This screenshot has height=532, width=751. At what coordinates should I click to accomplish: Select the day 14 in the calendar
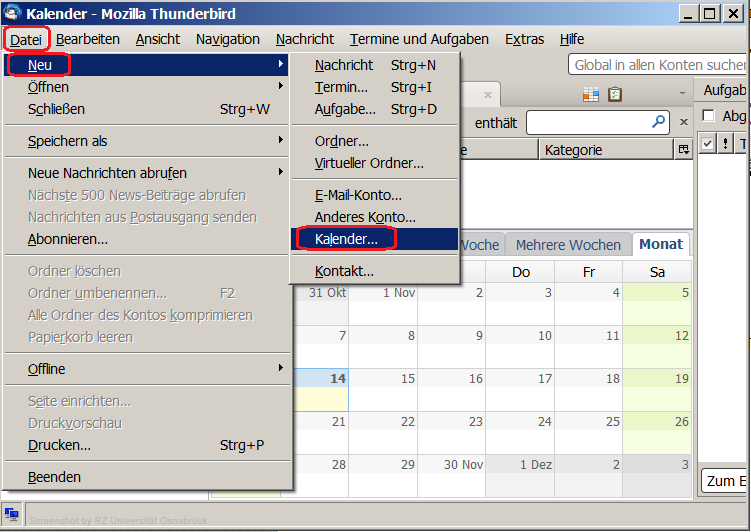click(321, 390)
